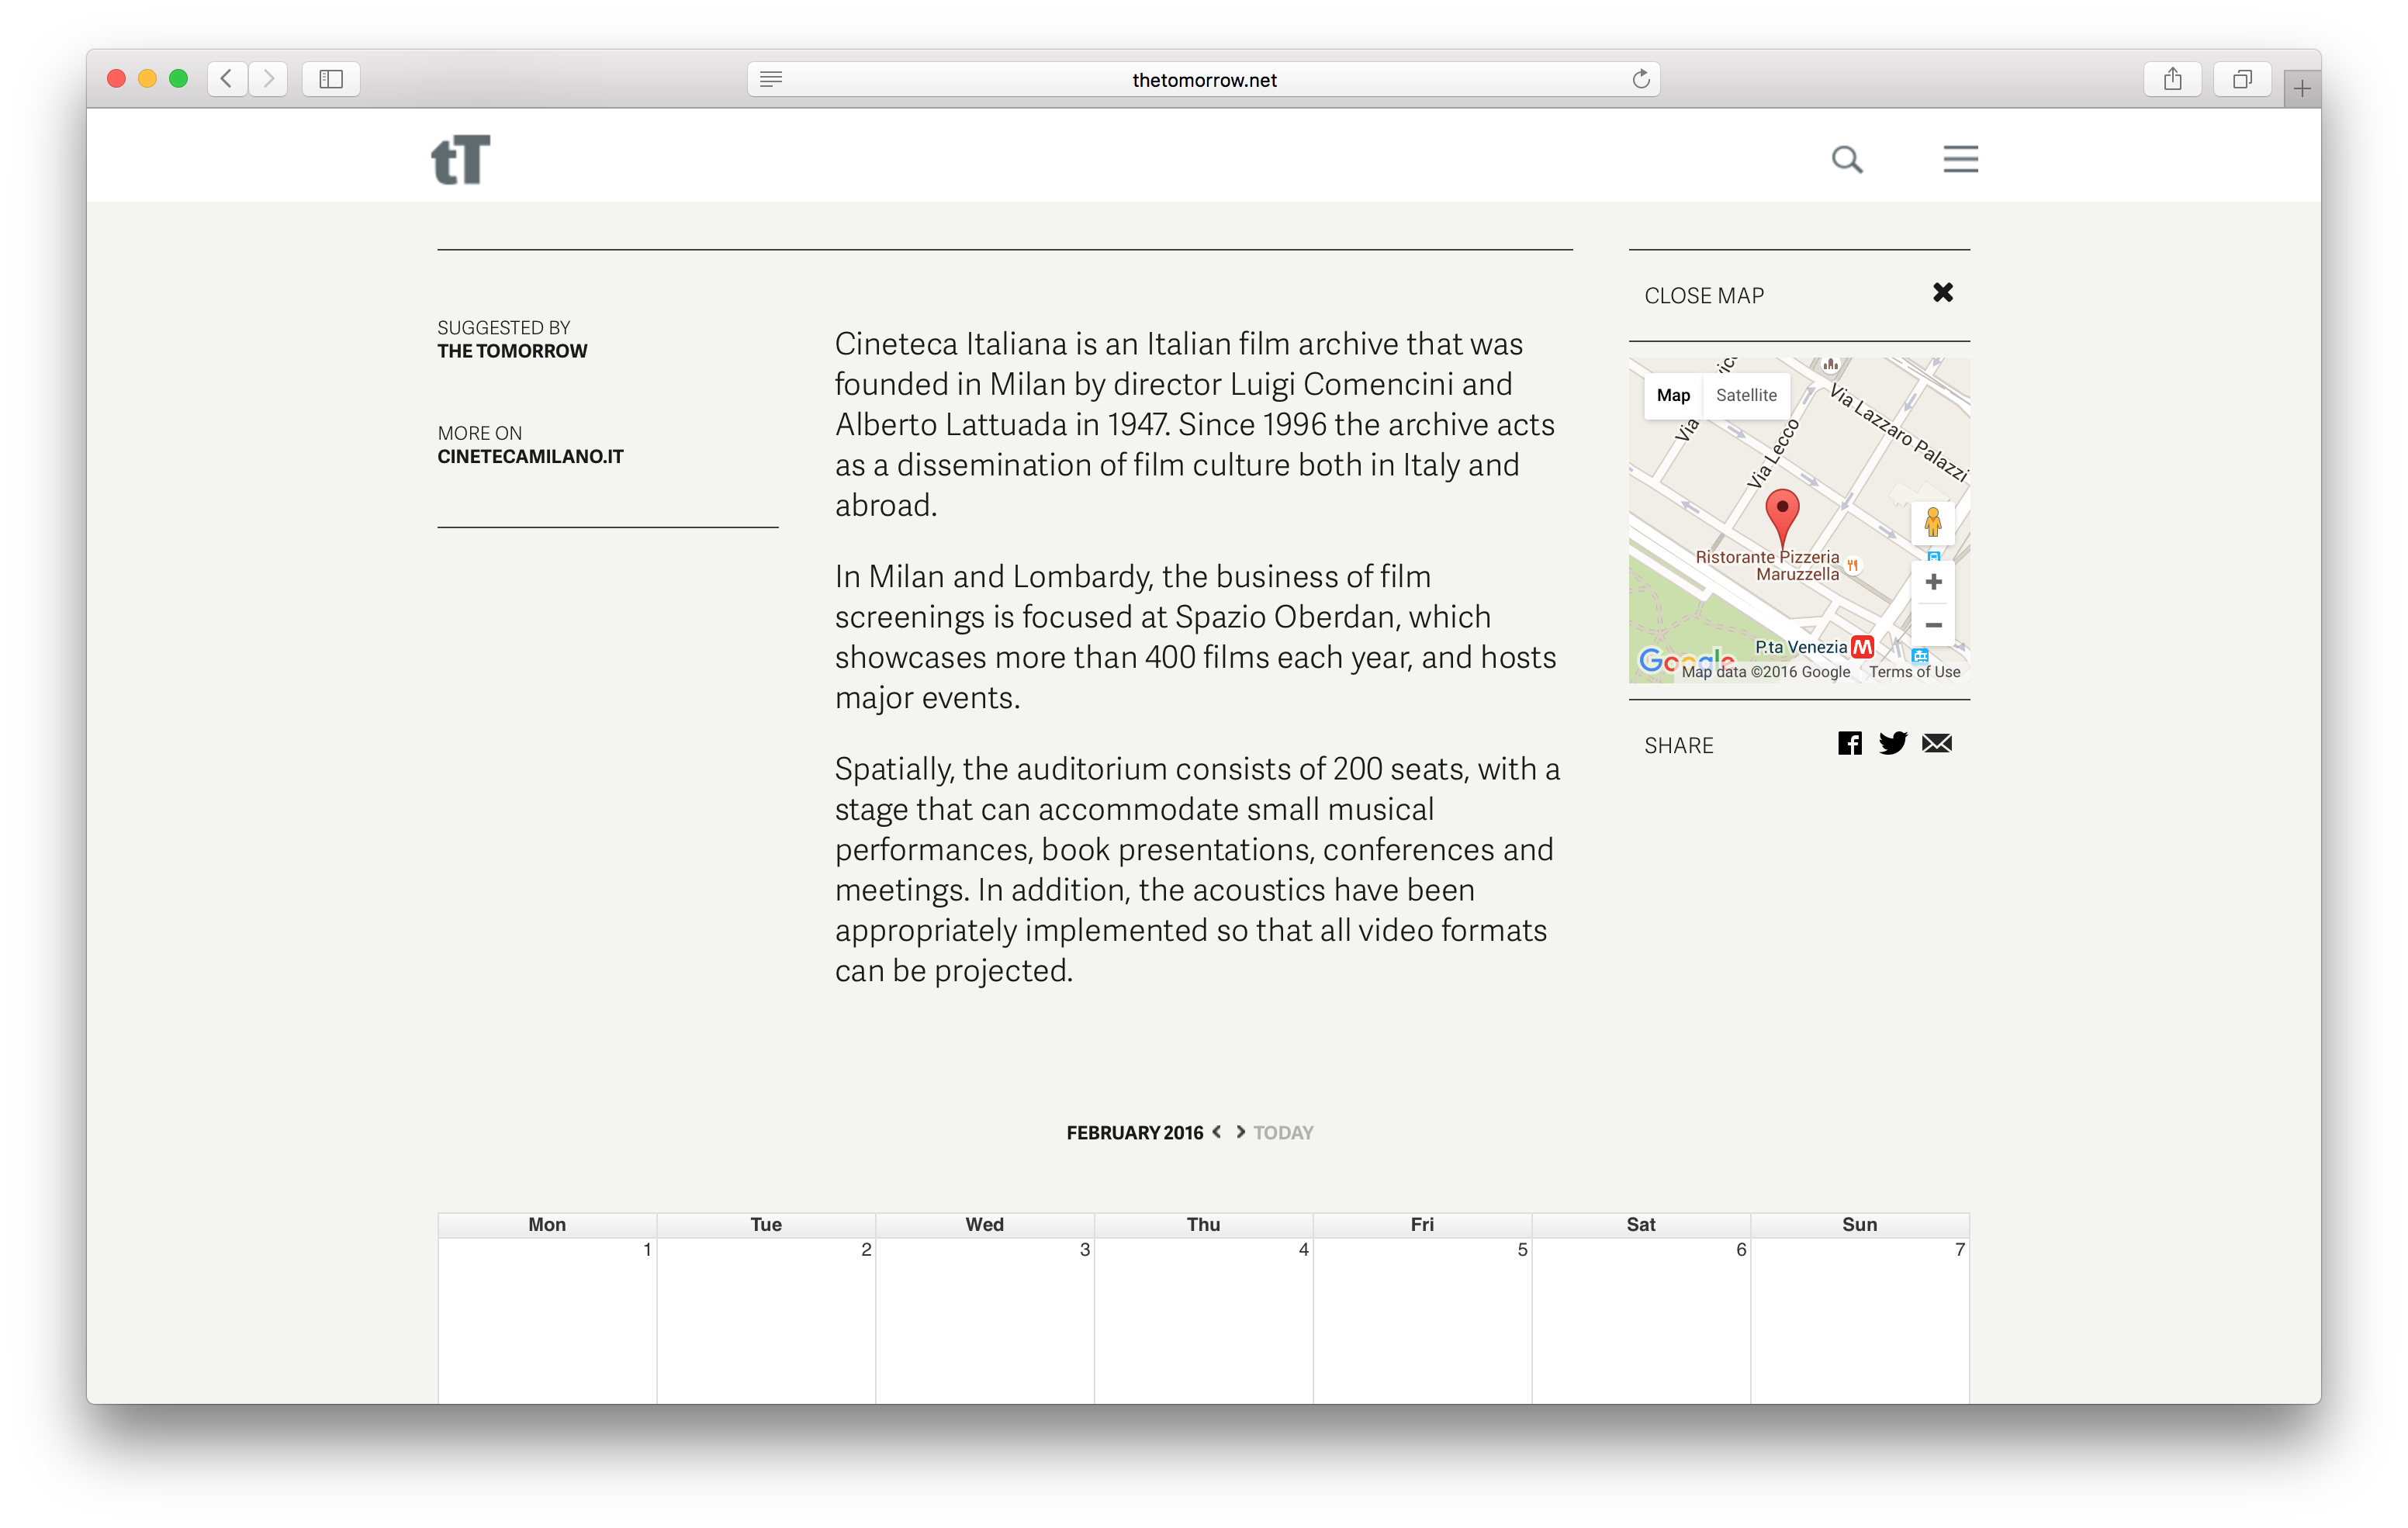
Task: Switch map to Satellite view
Action: [x=1746, y=395]
